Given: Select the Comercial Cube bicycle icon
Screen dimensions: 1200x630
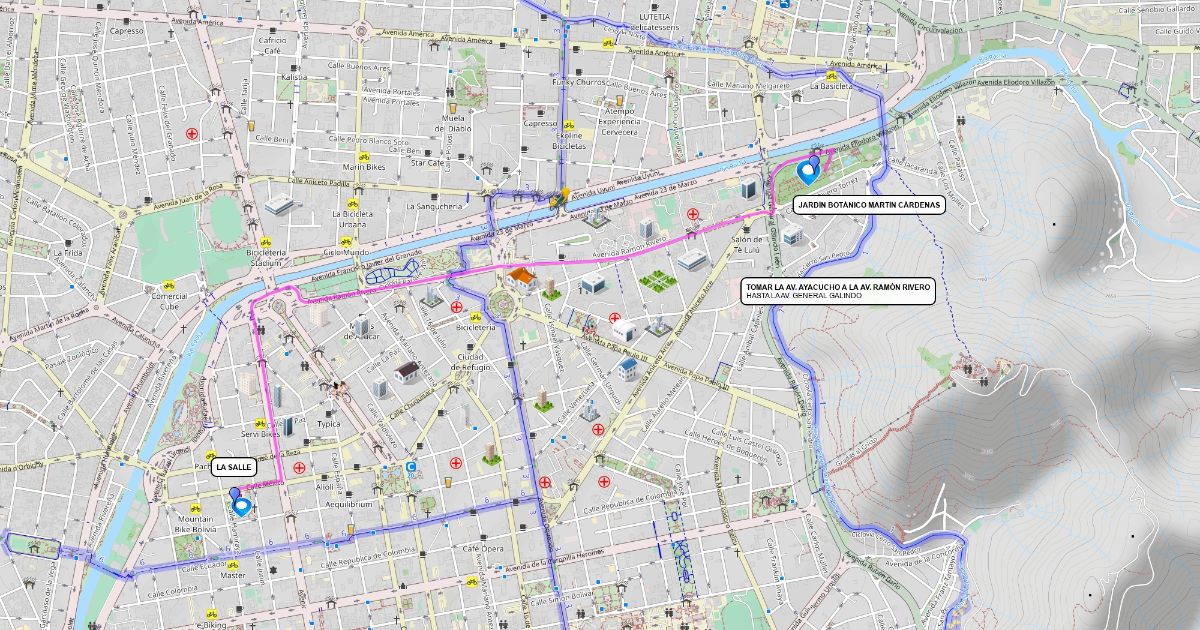Looking at the screenshot, I should [169, 285].
